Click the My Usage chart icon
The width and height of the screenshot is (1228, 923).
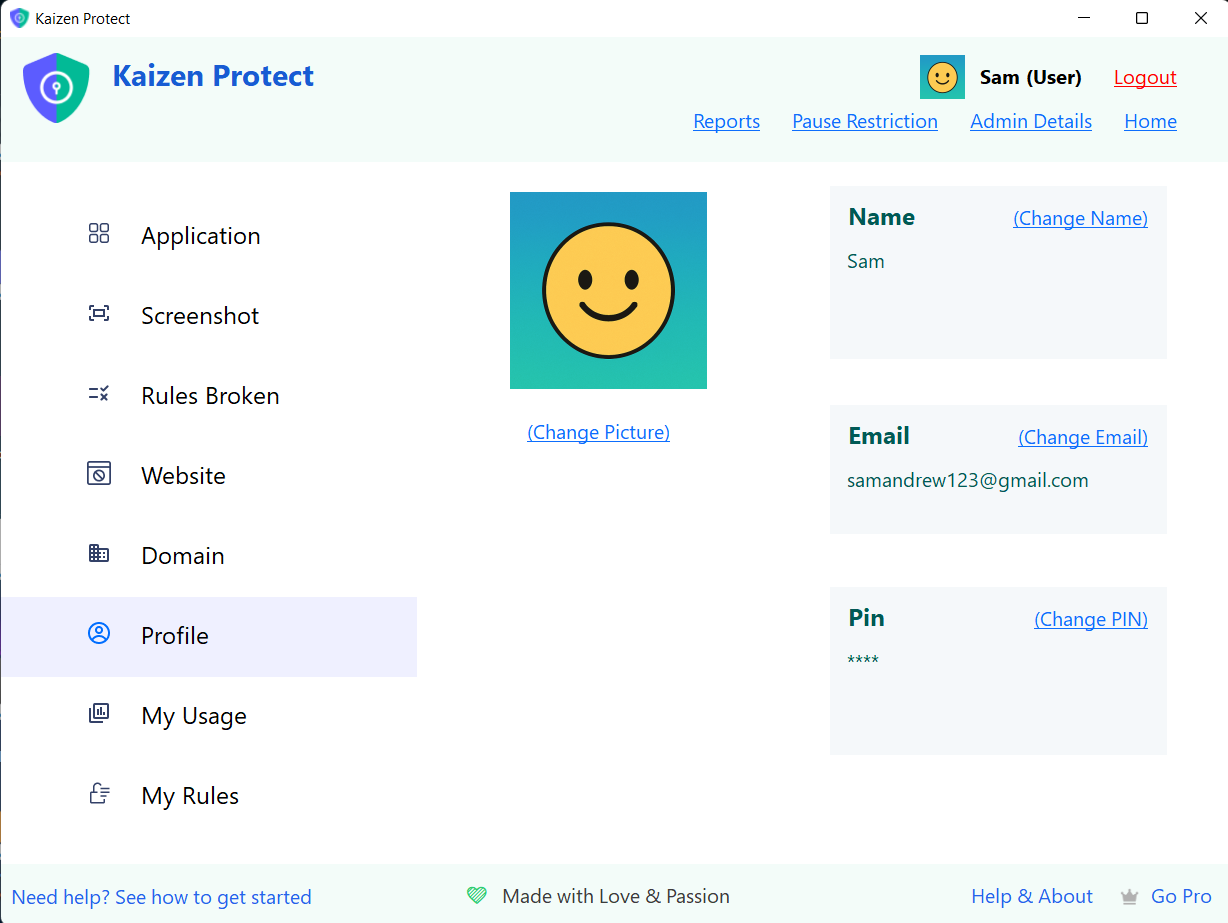pos(99,714)
